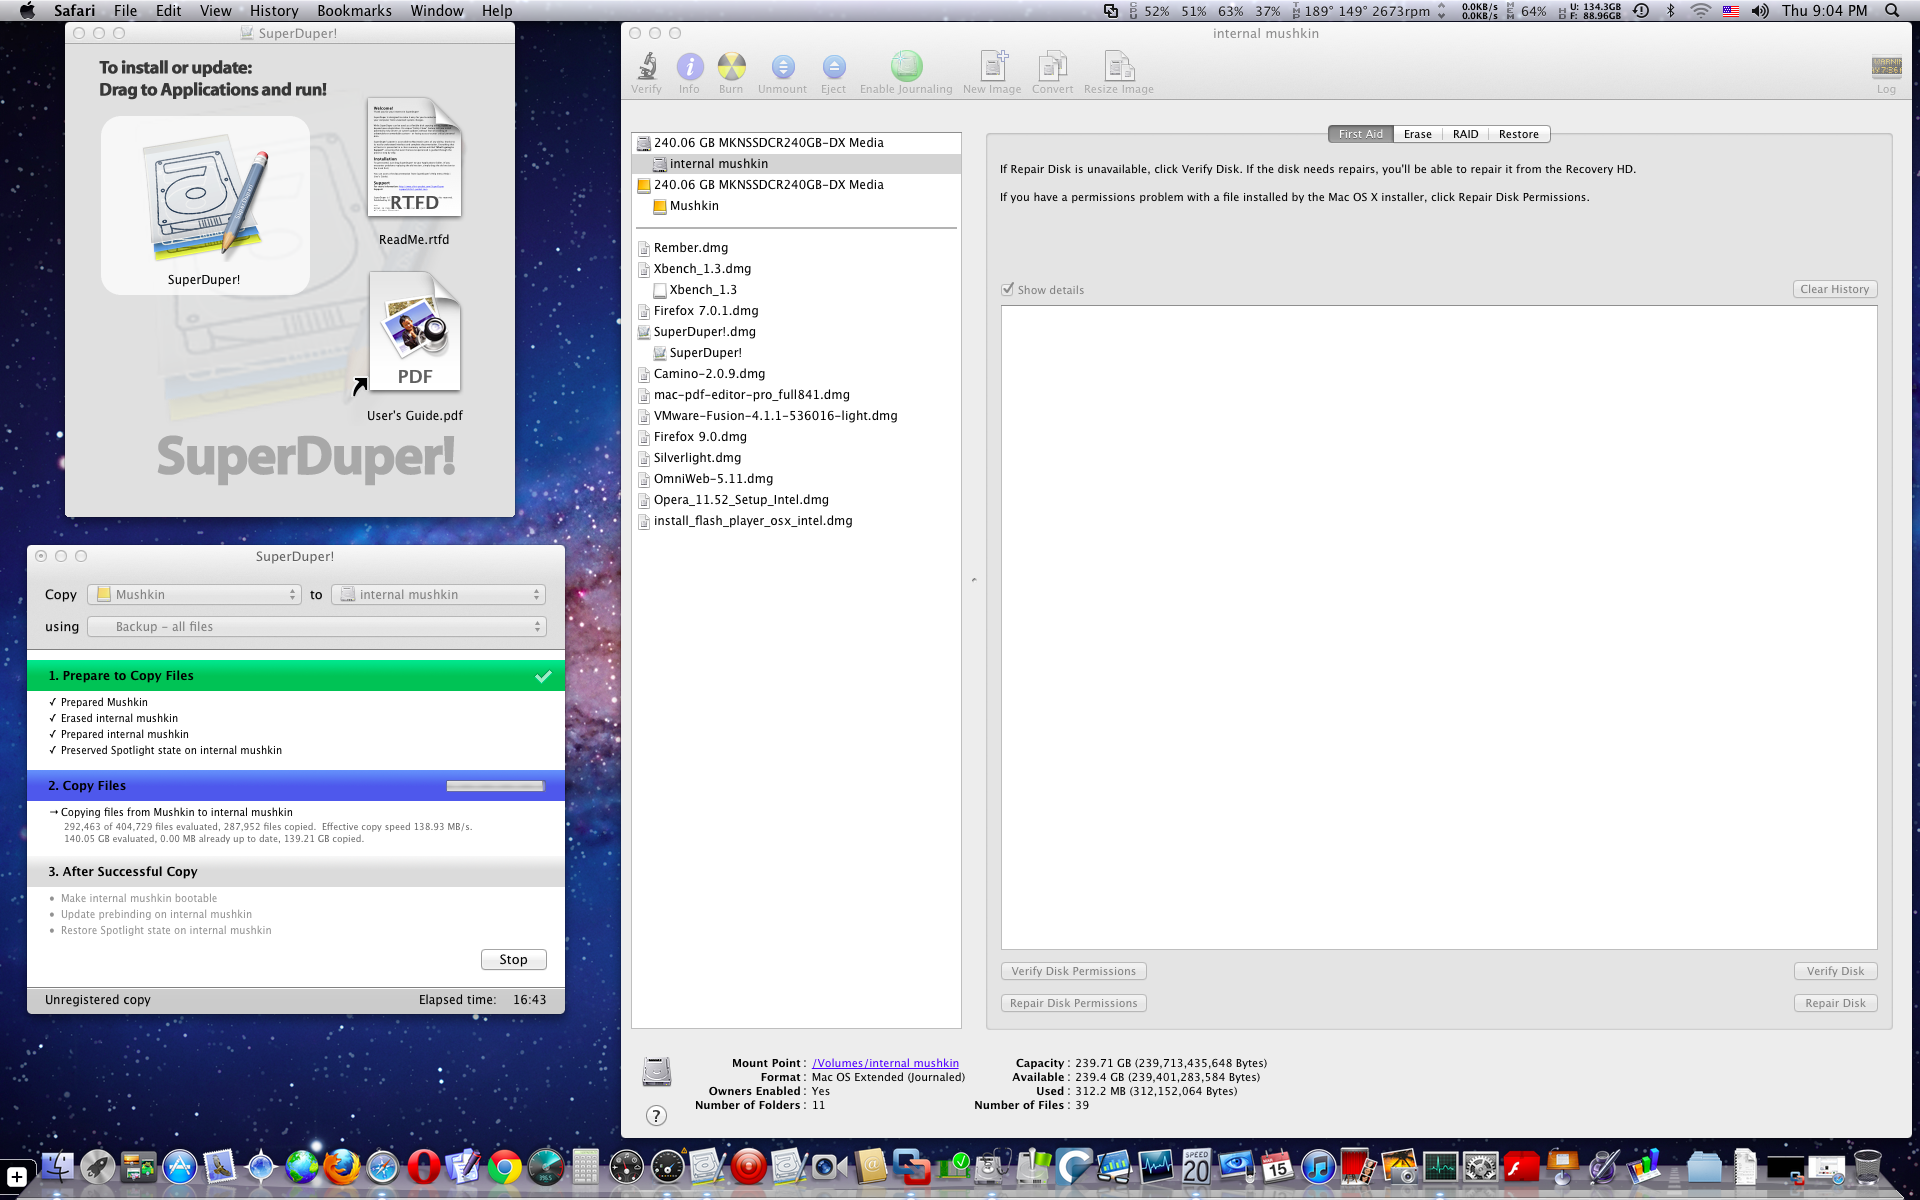Open the Info toolbar icon
Viewport: 1920px width, 1200px height.
689,67
